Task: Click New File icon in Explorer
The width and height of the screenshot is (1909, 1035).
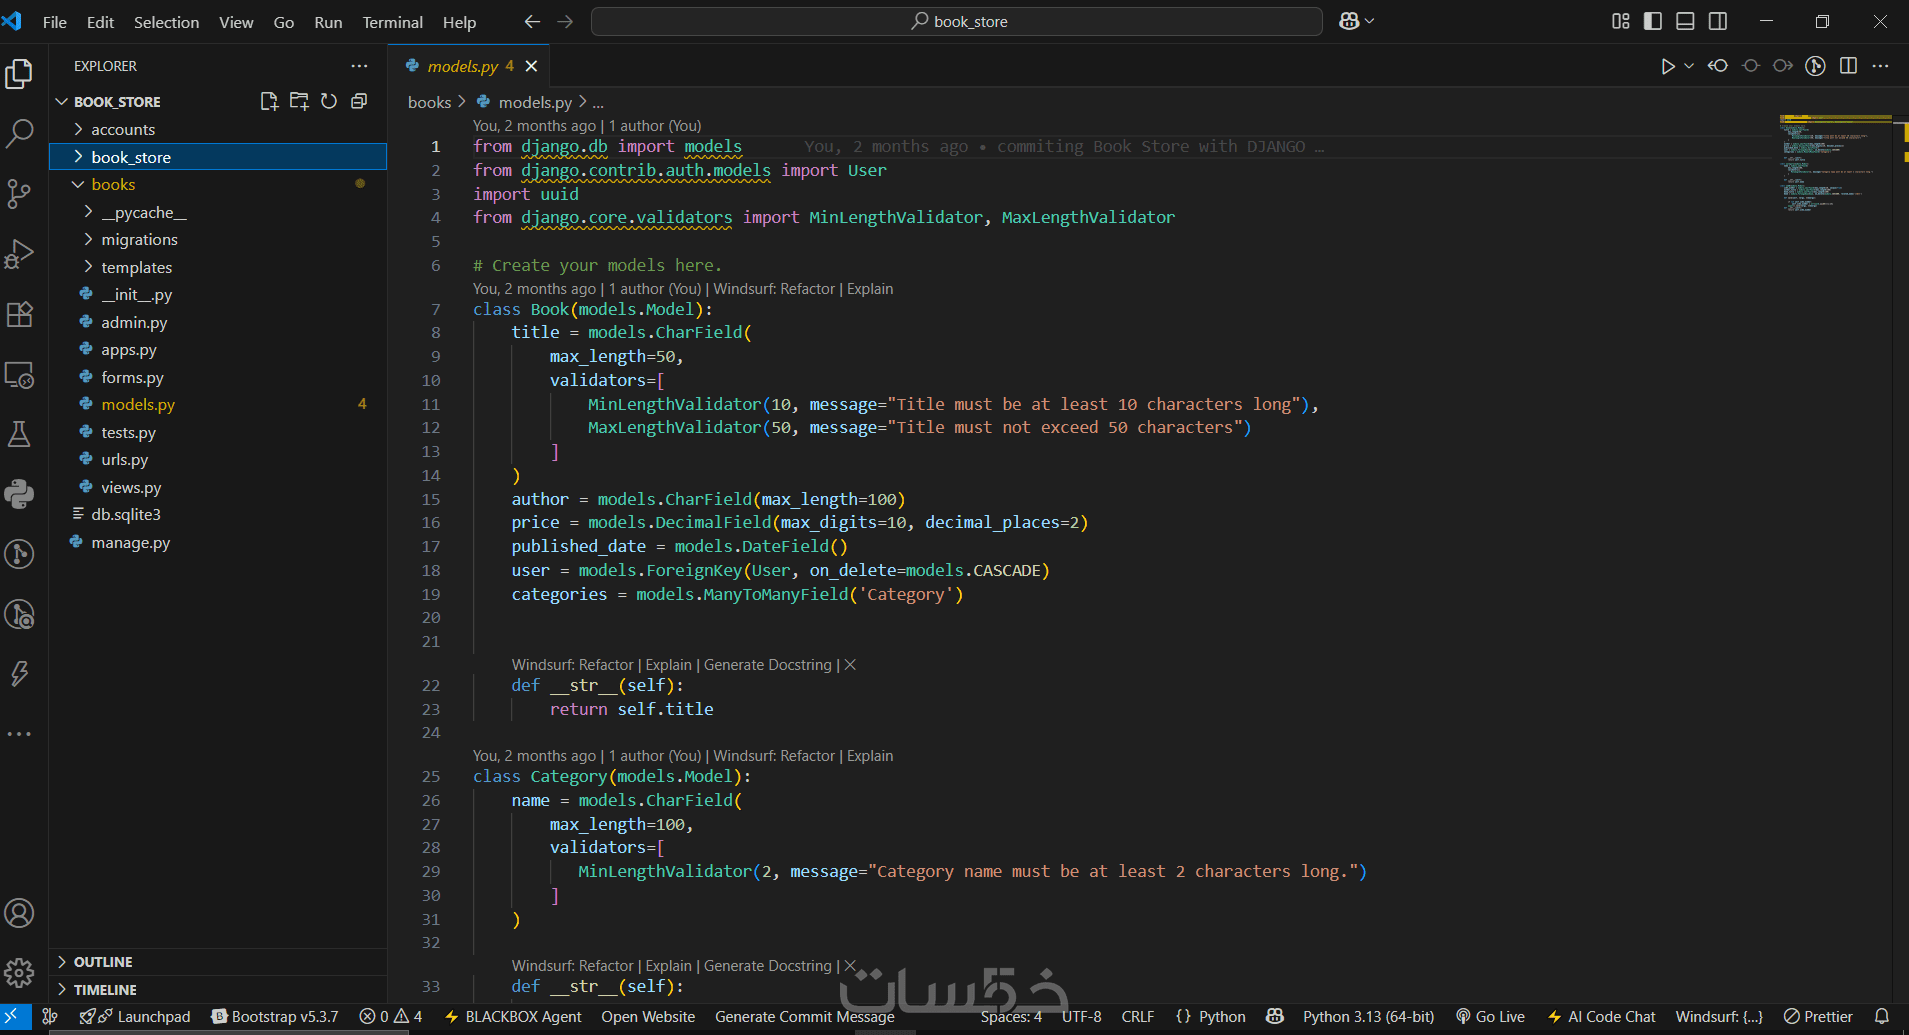Action: (268, 101)
